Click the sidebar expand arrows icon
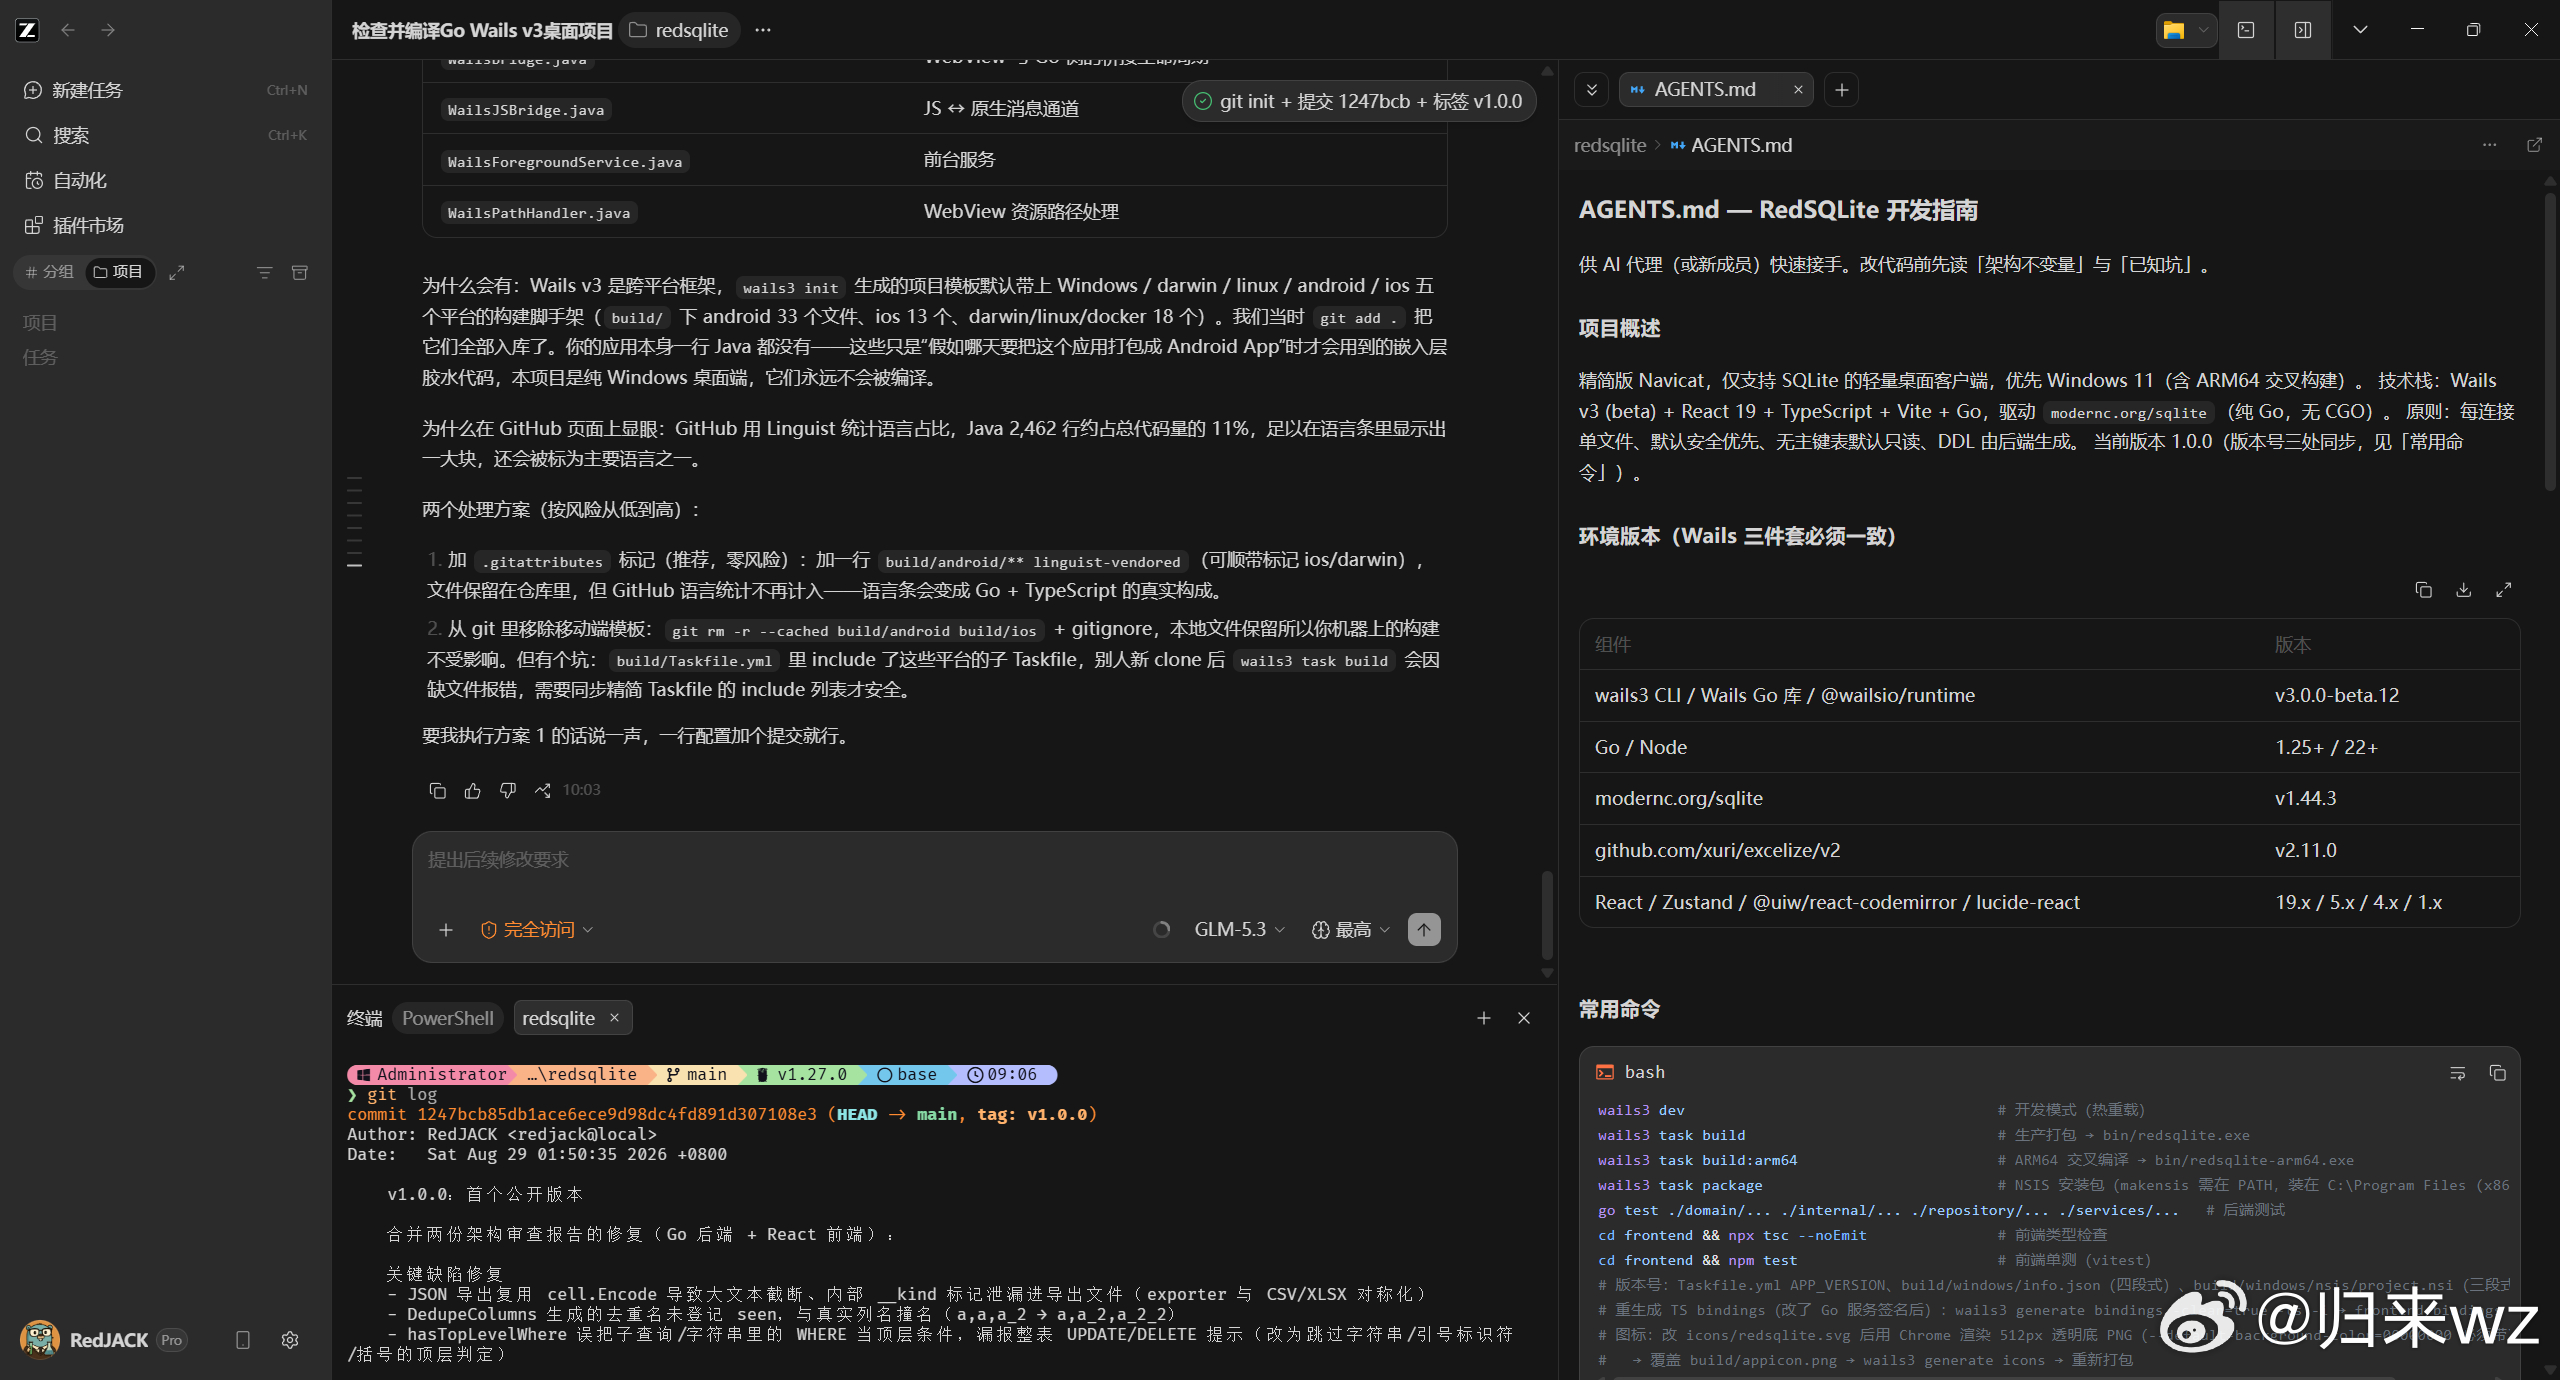Screen dimensions: 2560x1380 (x=177, y=272)
